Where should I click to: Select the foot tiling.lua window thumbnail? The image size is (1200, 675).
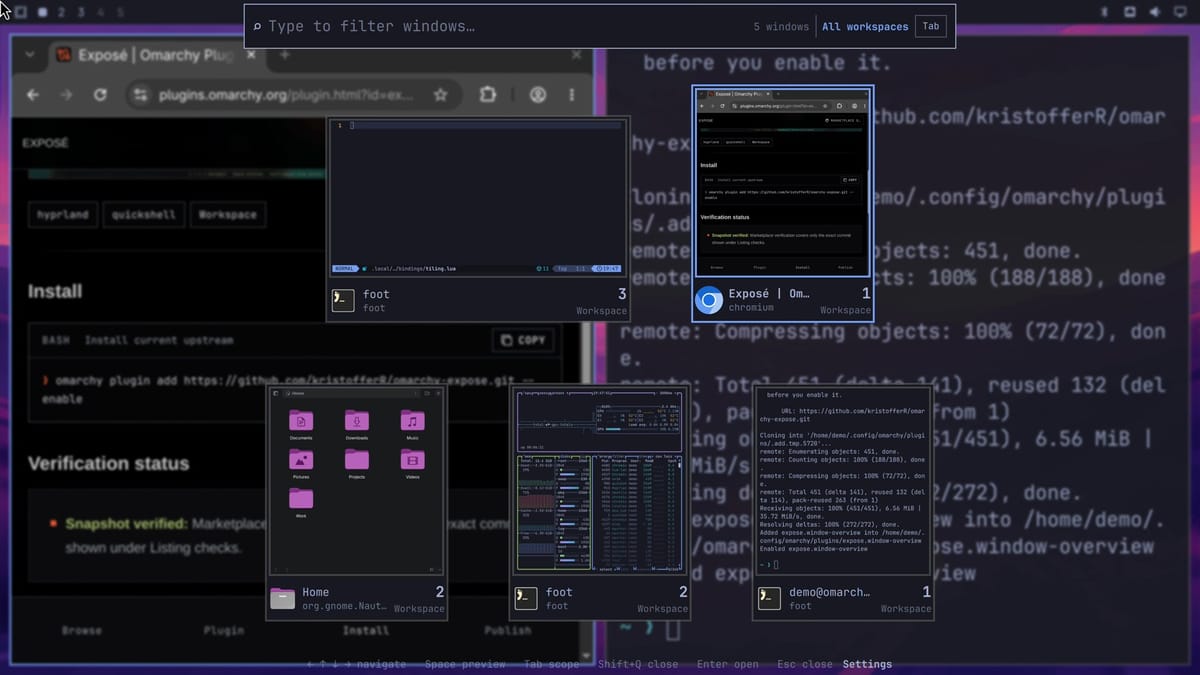[x=478, y=197]
